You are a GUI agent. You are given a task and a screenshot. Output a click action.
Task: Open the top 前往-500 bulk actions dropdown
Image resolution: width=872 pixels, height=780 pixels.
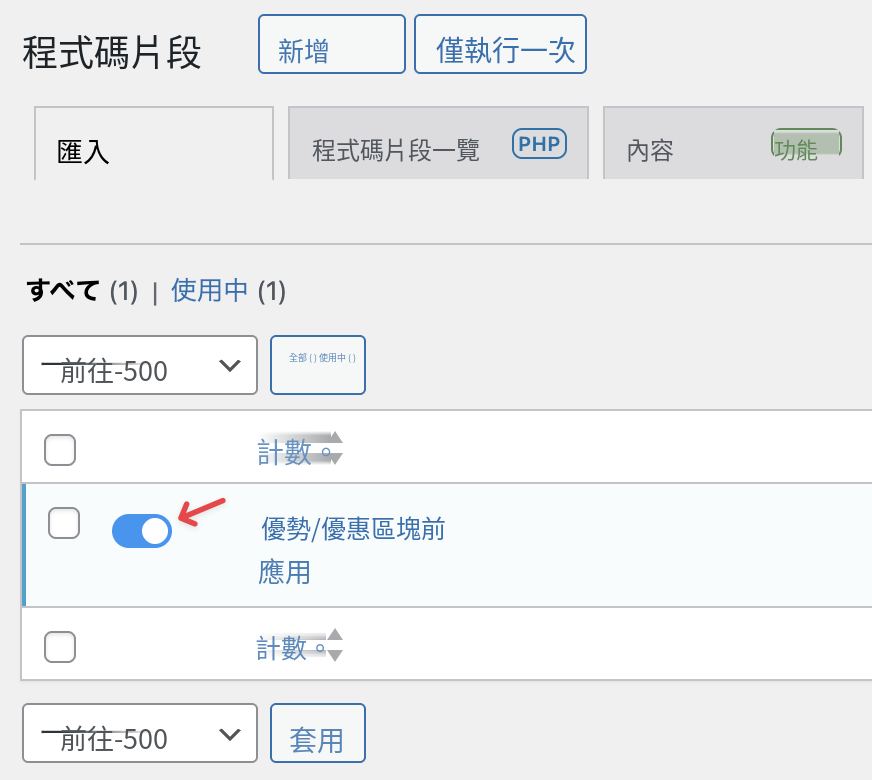140,365
